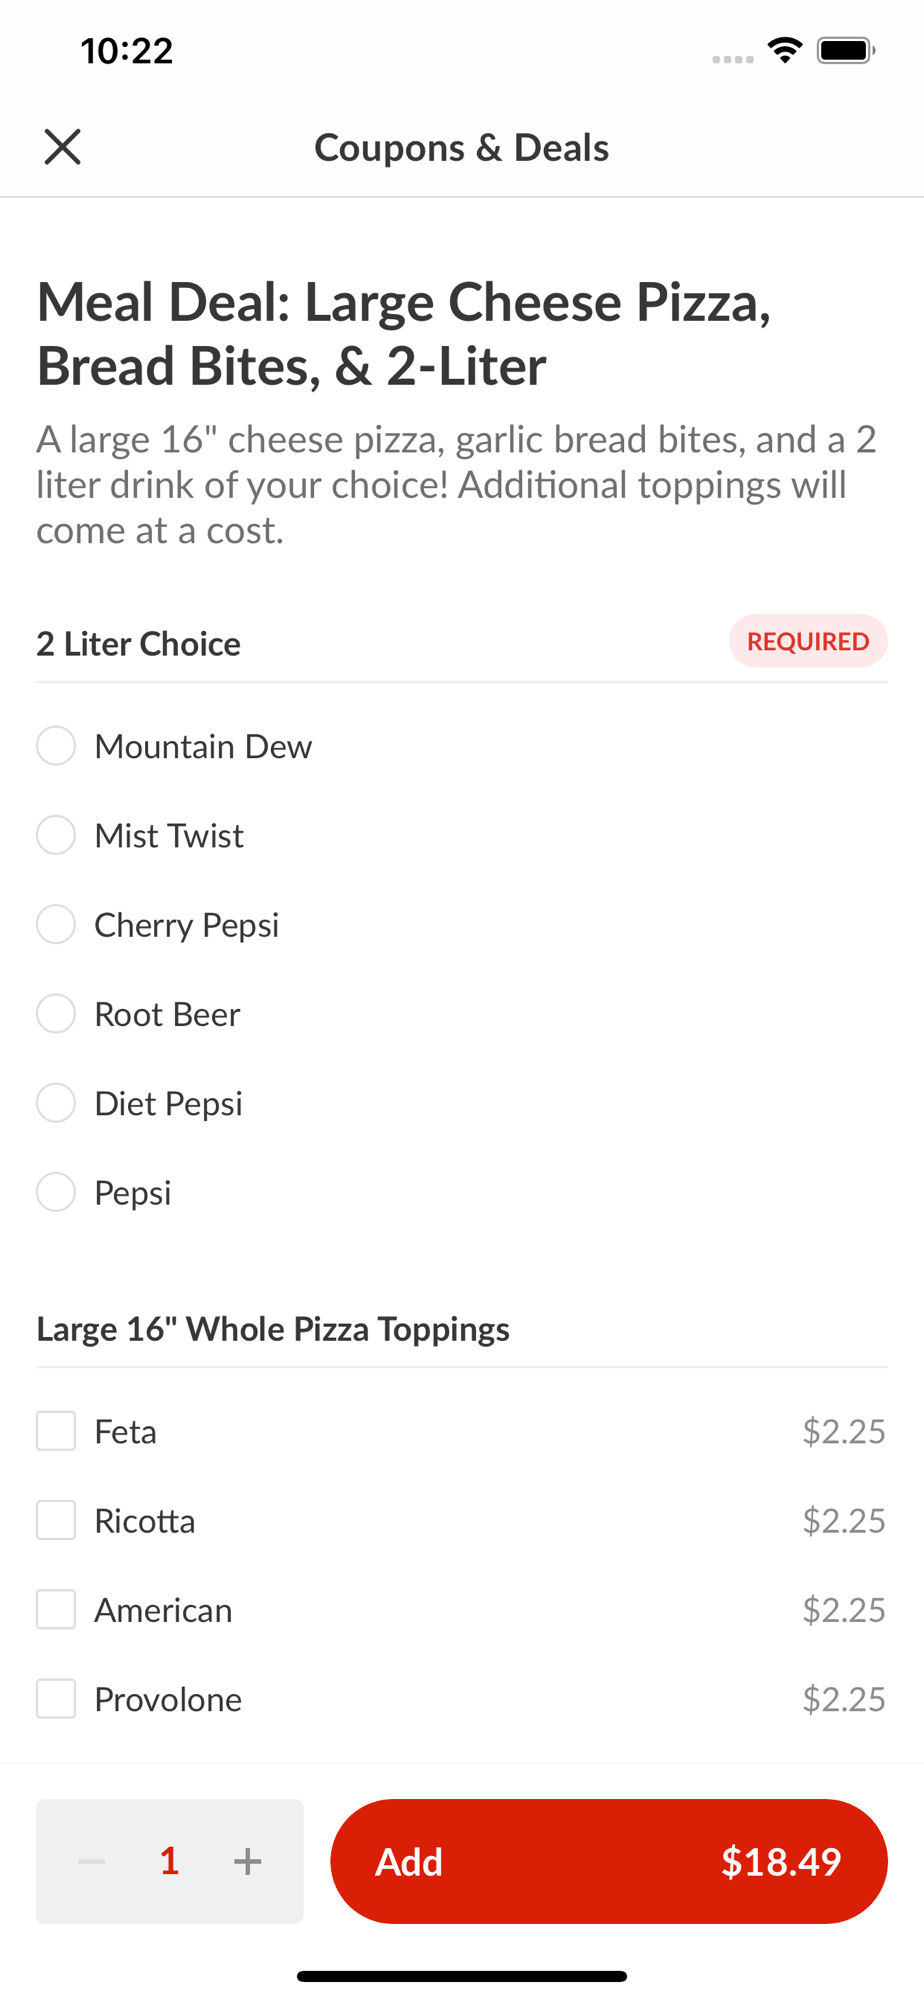Tap the quantity number 1
Viewport: 924px width, 2000px height.
tap(170, 1861)
